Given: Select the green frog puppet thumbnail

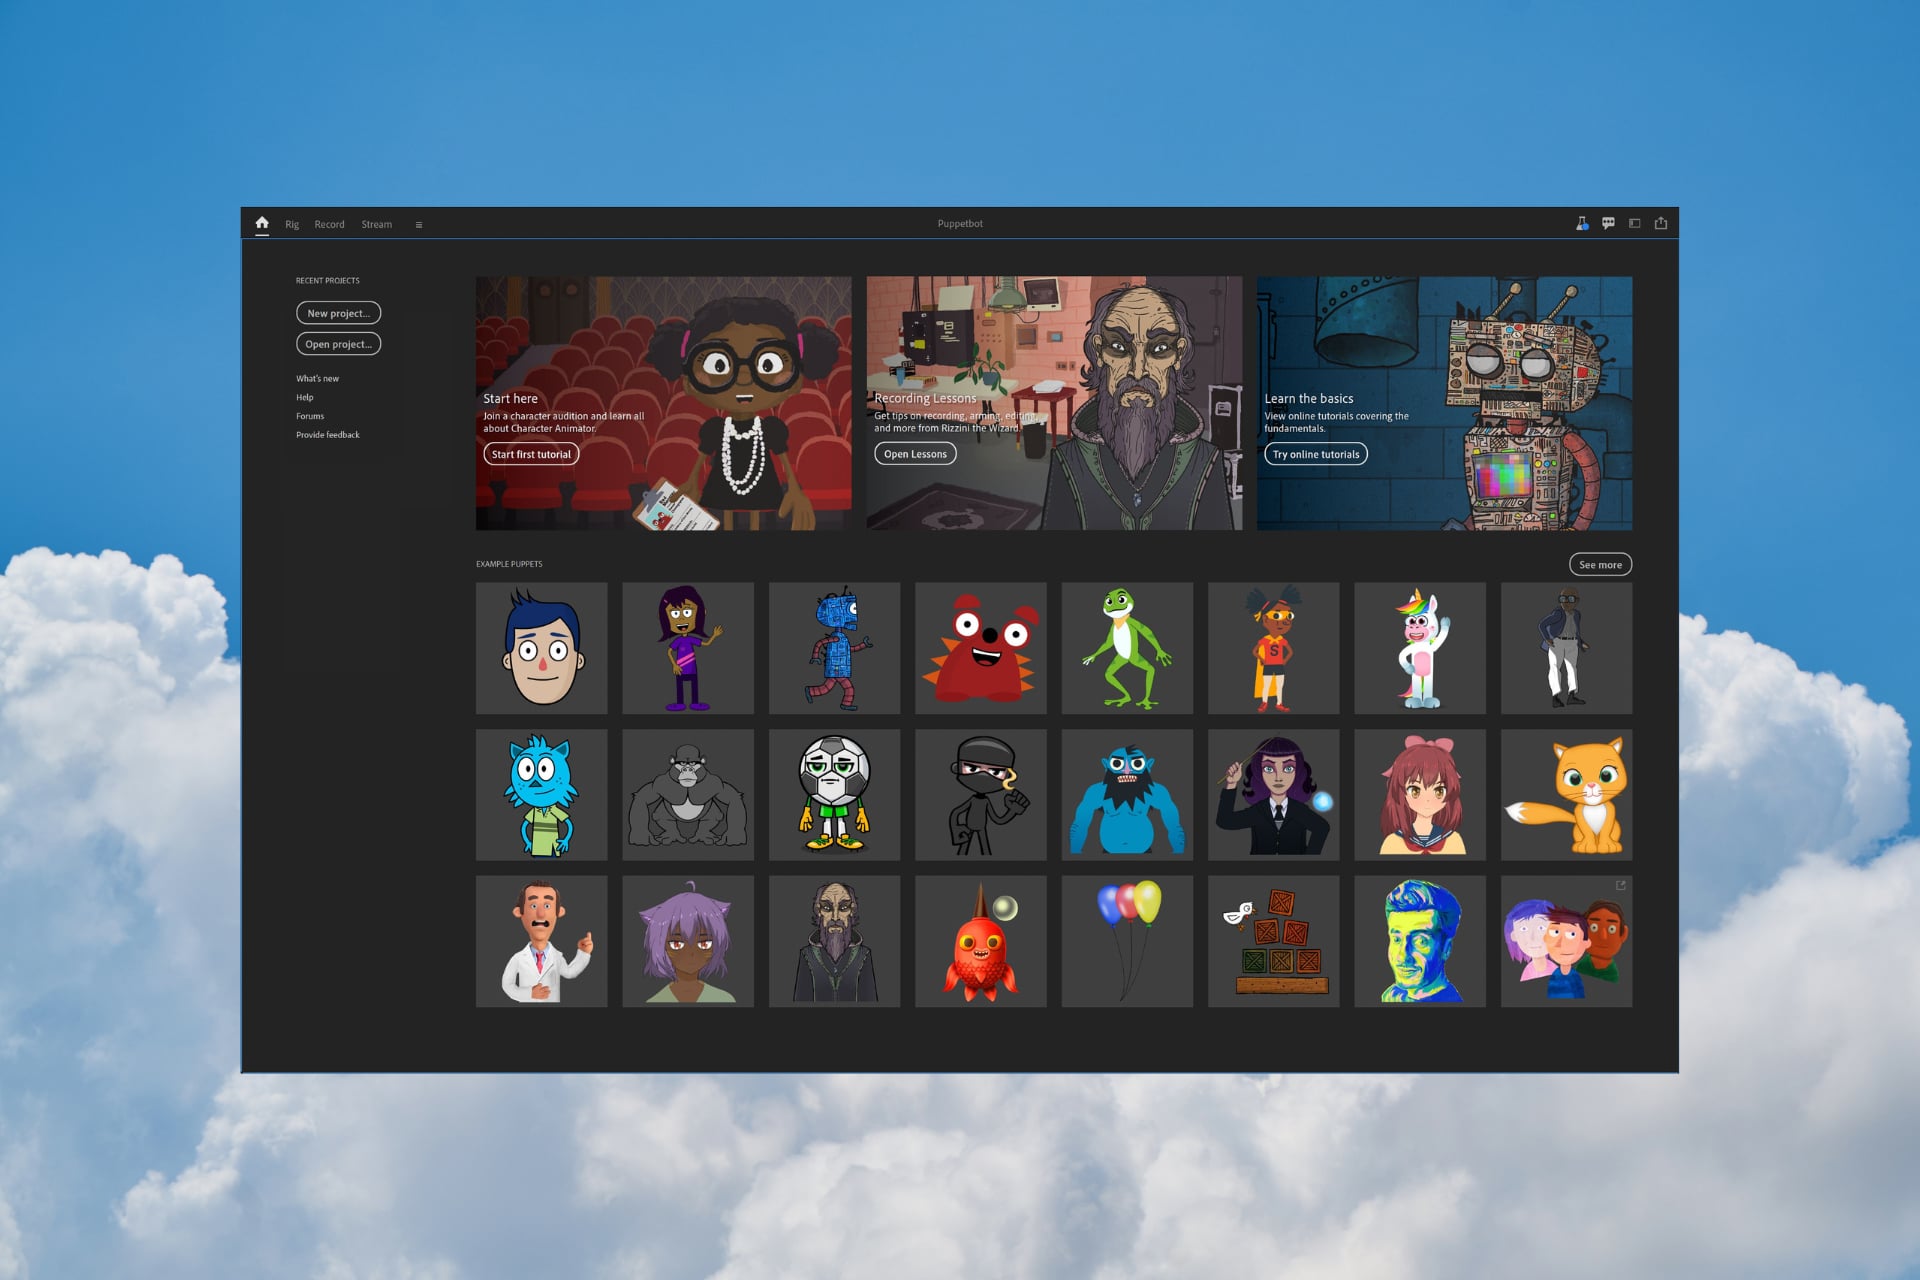Looking at the screenshot, I should (1127, 648).
